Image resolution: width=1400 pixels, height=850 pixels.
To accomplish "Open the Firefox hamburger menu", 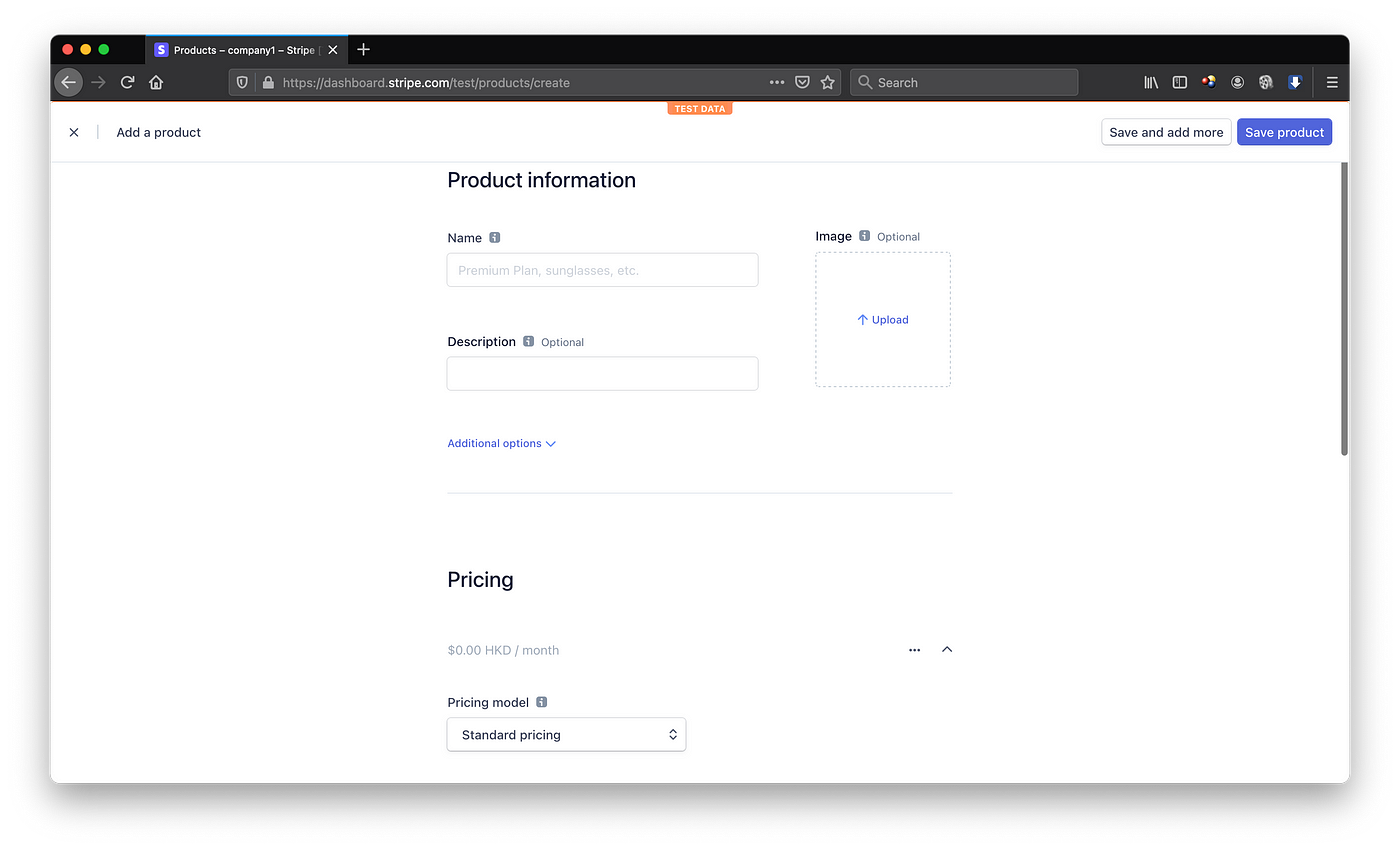I will tap(1332, 83).
